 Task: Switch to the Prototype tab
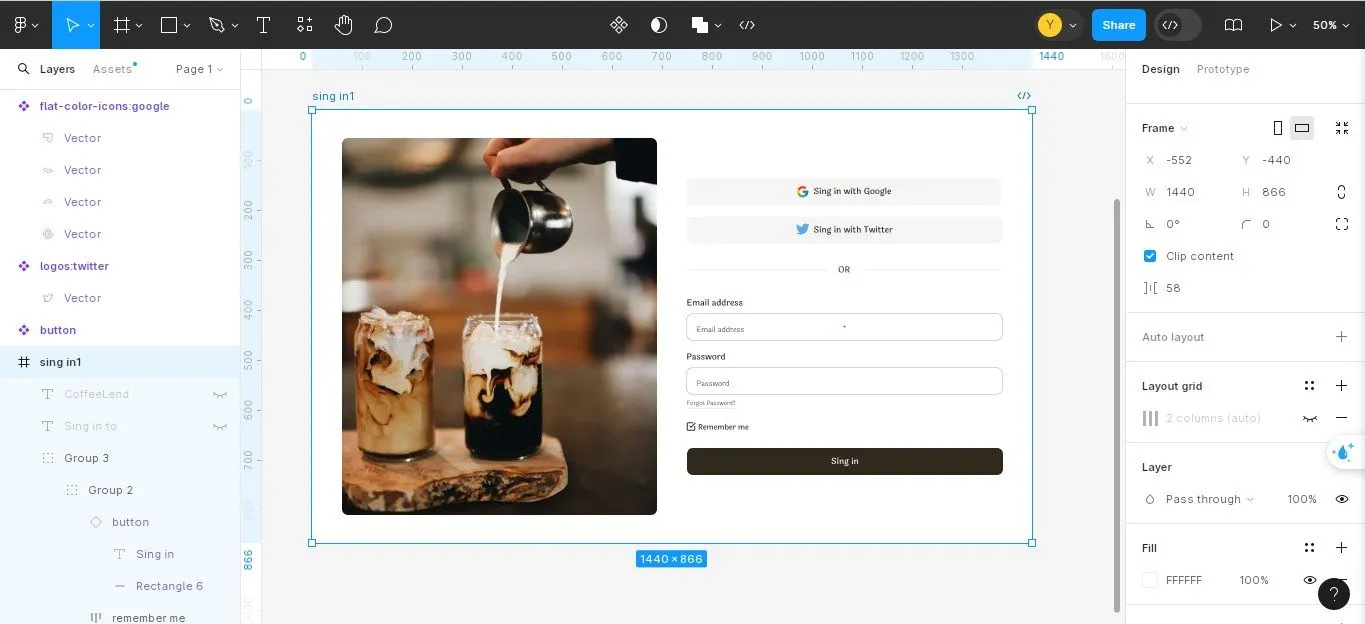(x=1222, y=69)
